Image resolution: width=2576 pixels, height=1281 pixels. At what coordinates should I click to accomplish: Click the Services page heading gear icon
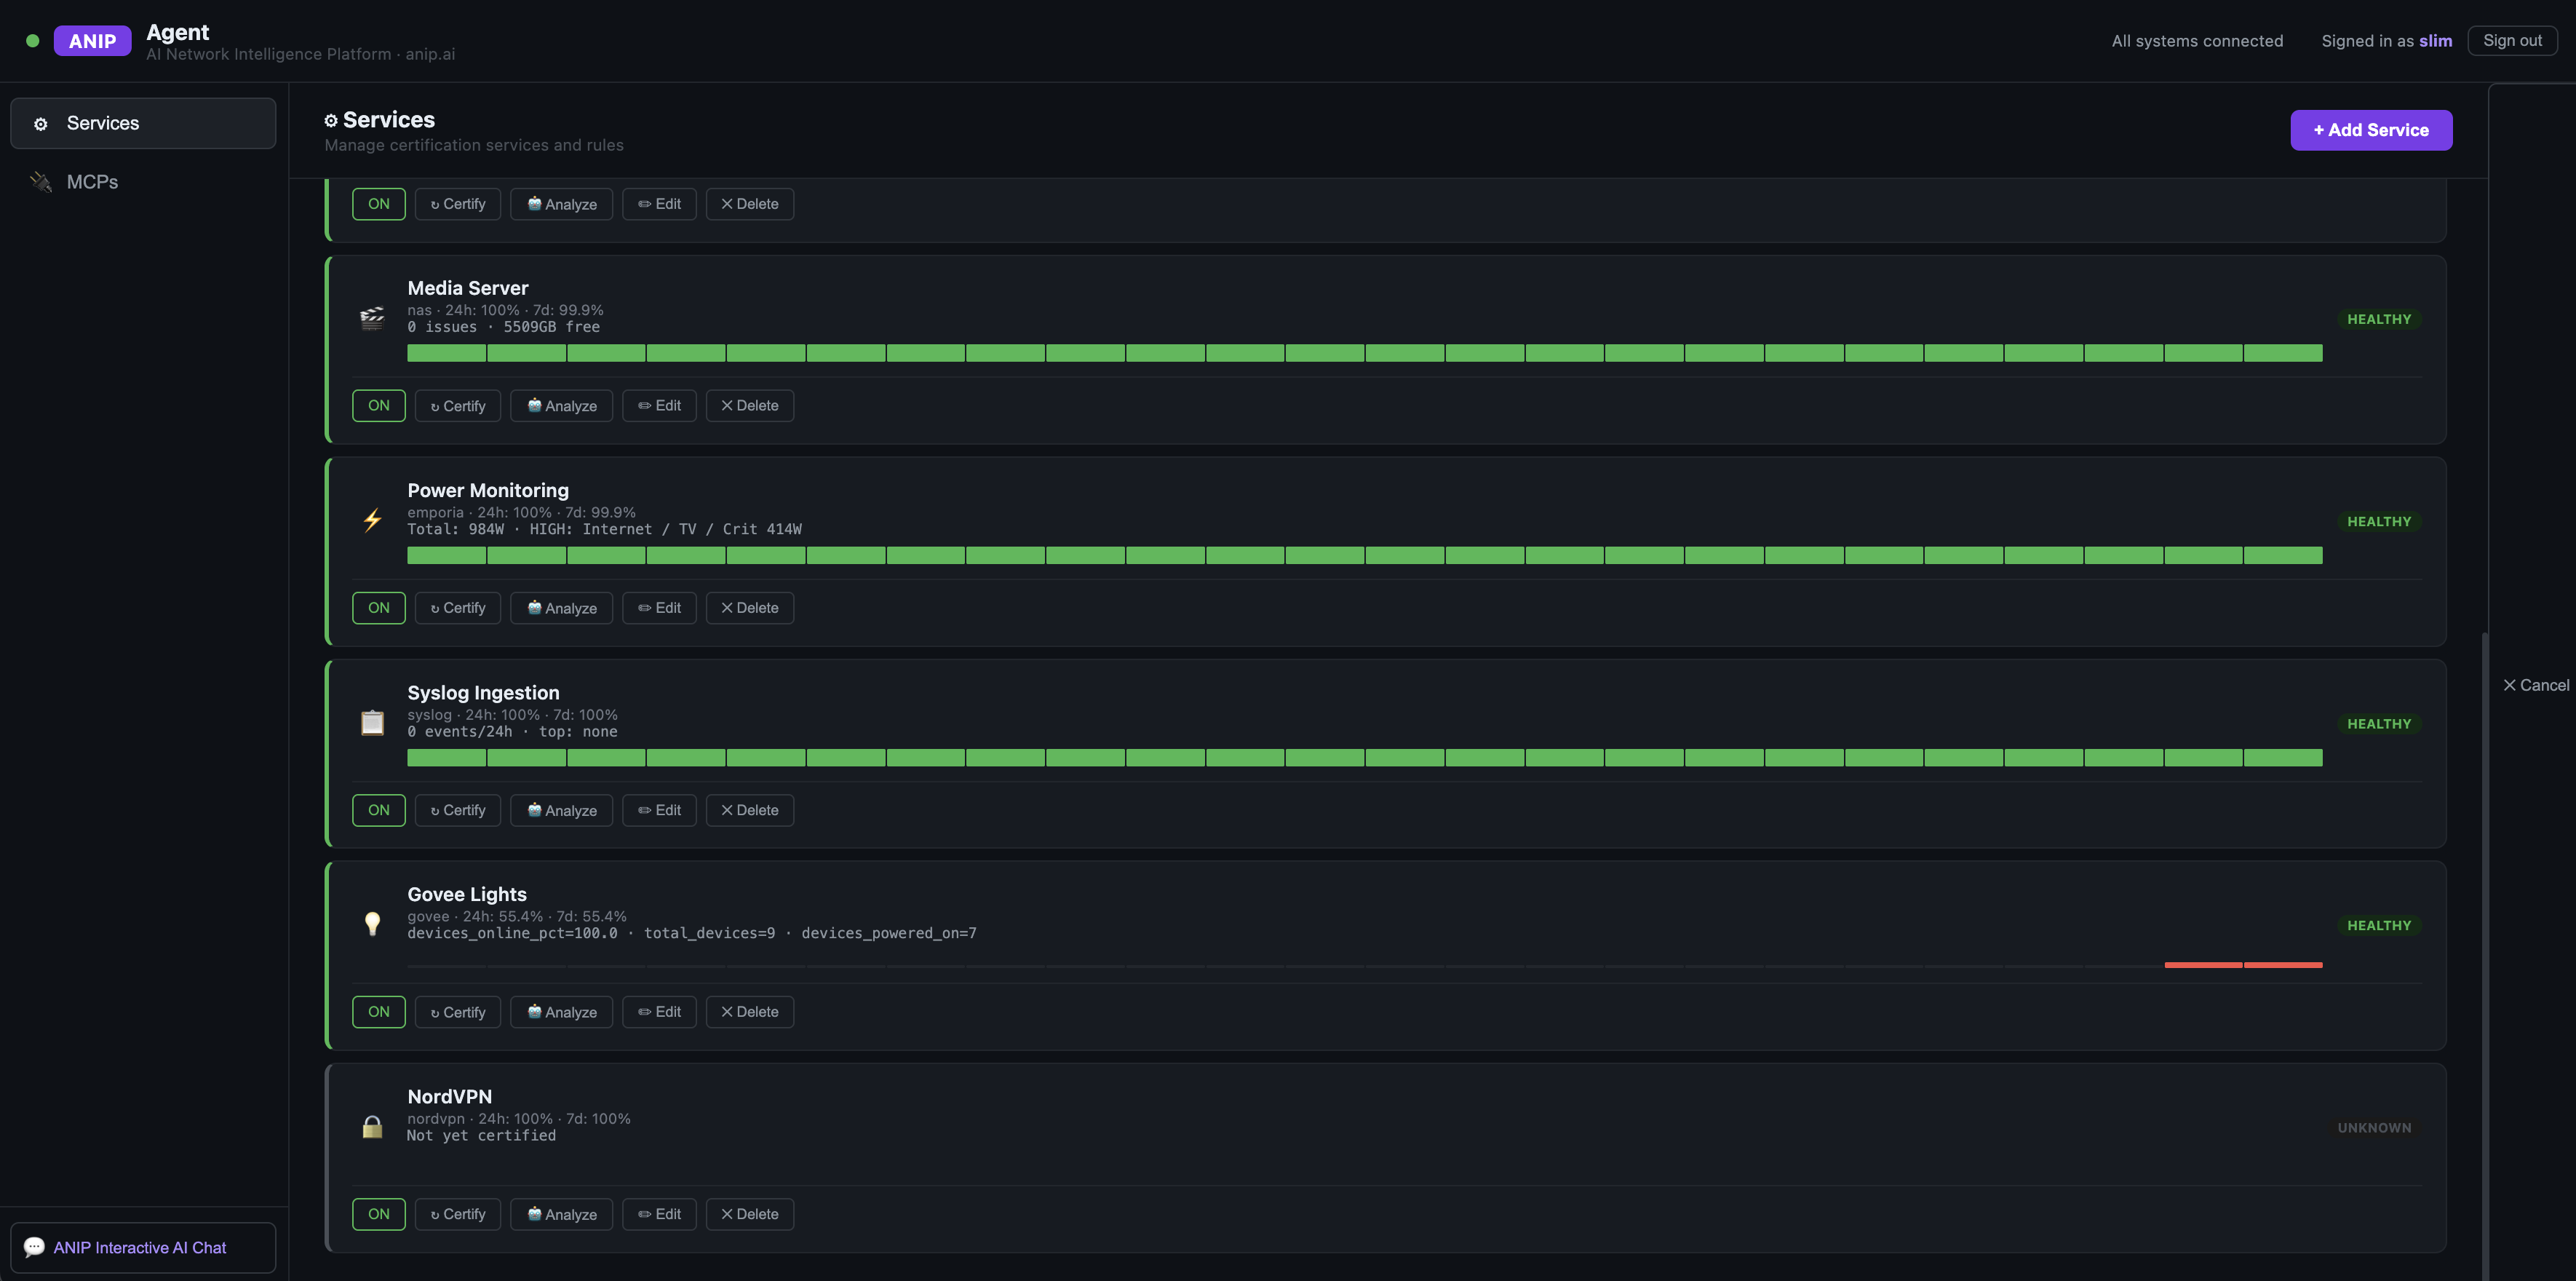[x=331, y=120]
